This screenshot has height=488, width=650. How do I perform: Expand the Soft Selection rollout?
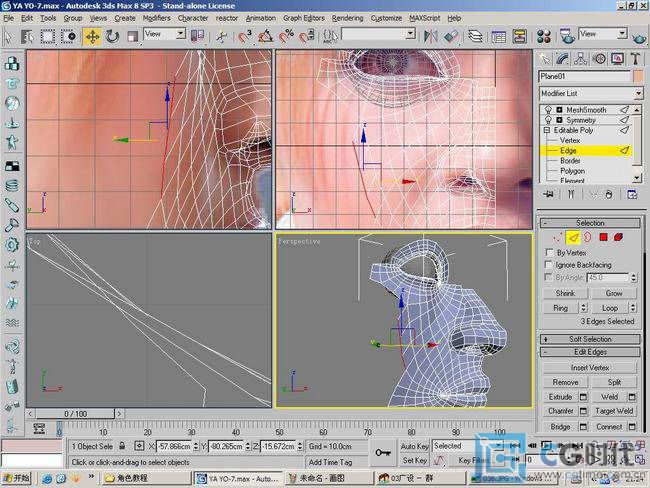coord(590,339)
